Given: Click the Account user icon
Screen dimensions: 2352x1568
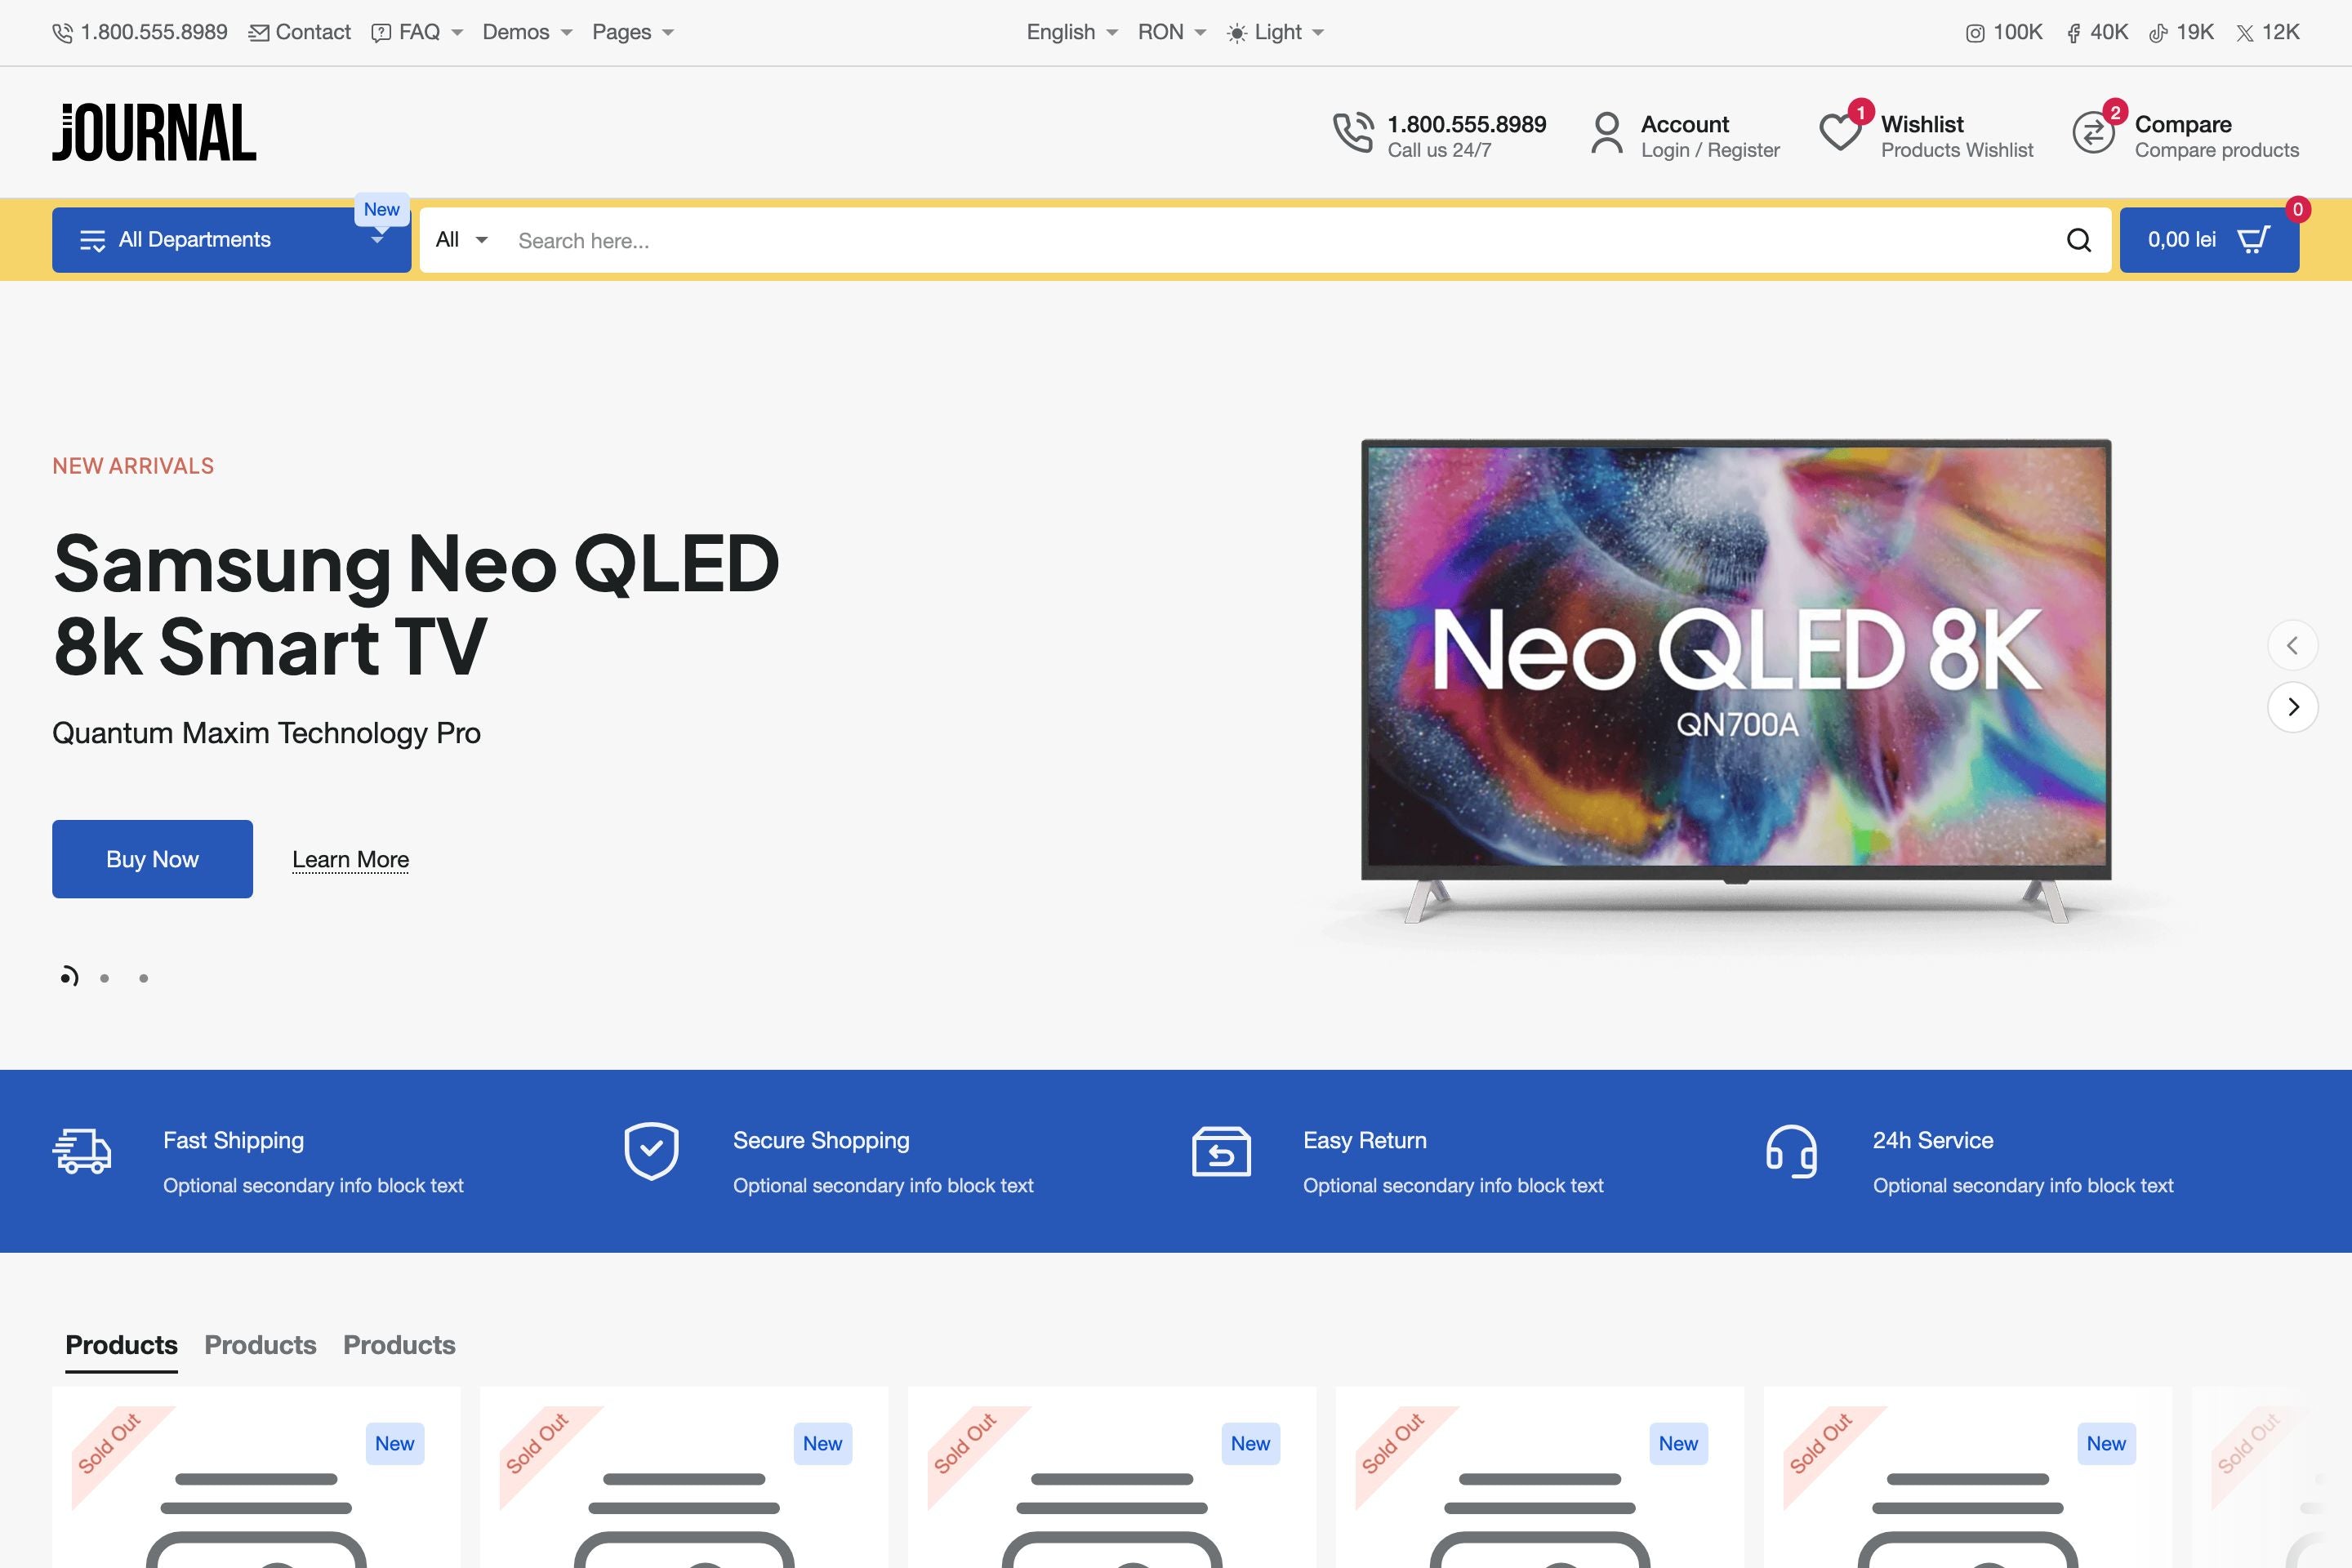Looking at the screenshot, I should click(x=1607, y=132).
